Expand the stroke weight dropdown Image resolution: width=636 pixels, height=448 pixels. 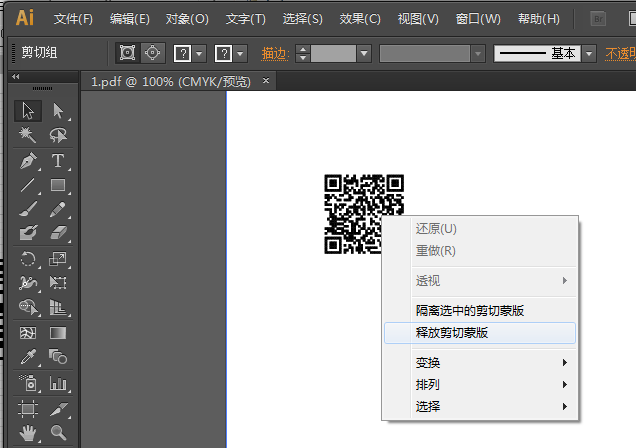364,53
